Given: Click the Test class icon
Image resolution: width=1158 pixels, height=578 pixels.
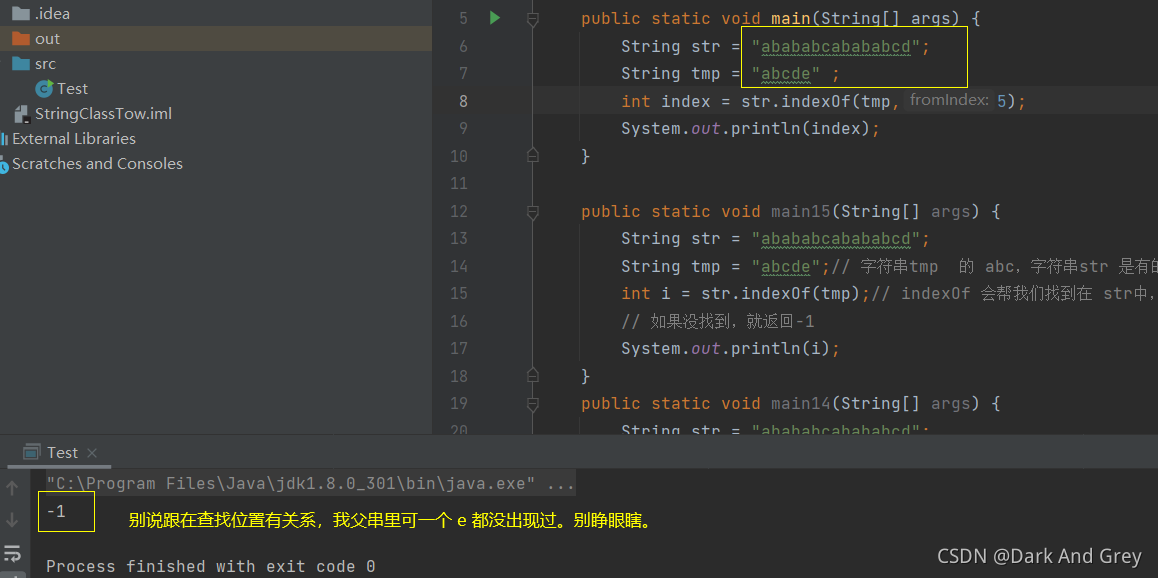Looking at the screenshot, I should pos(44,89).
